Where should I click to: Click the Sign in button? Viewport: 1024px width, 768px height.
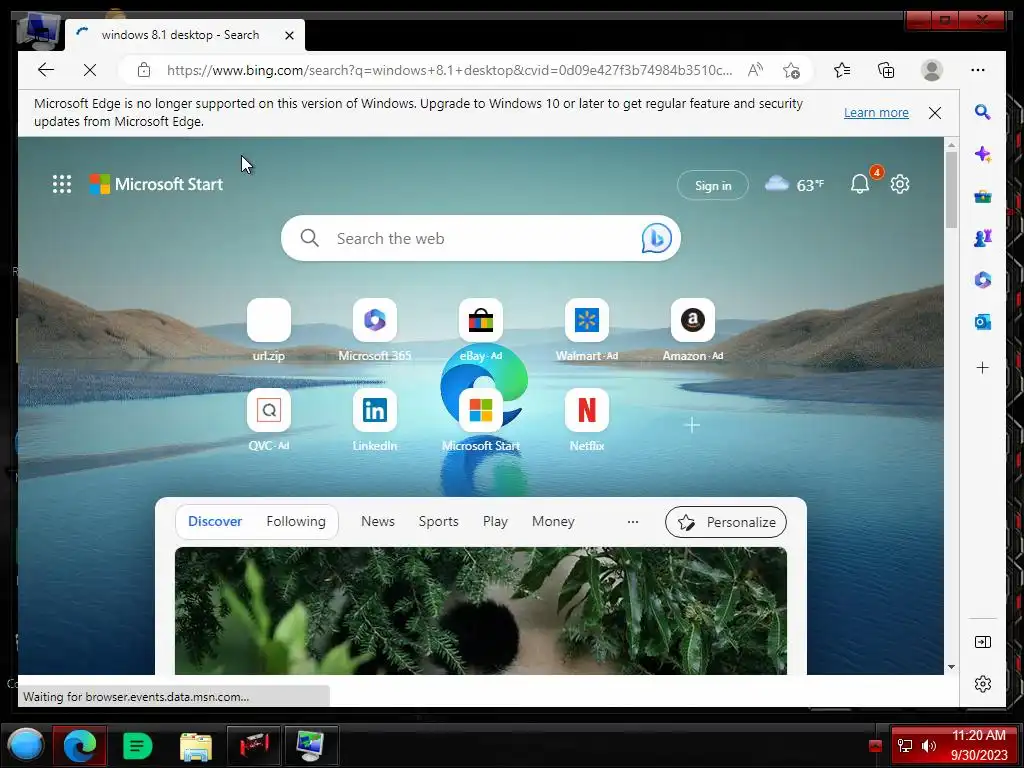click(712, 185)
